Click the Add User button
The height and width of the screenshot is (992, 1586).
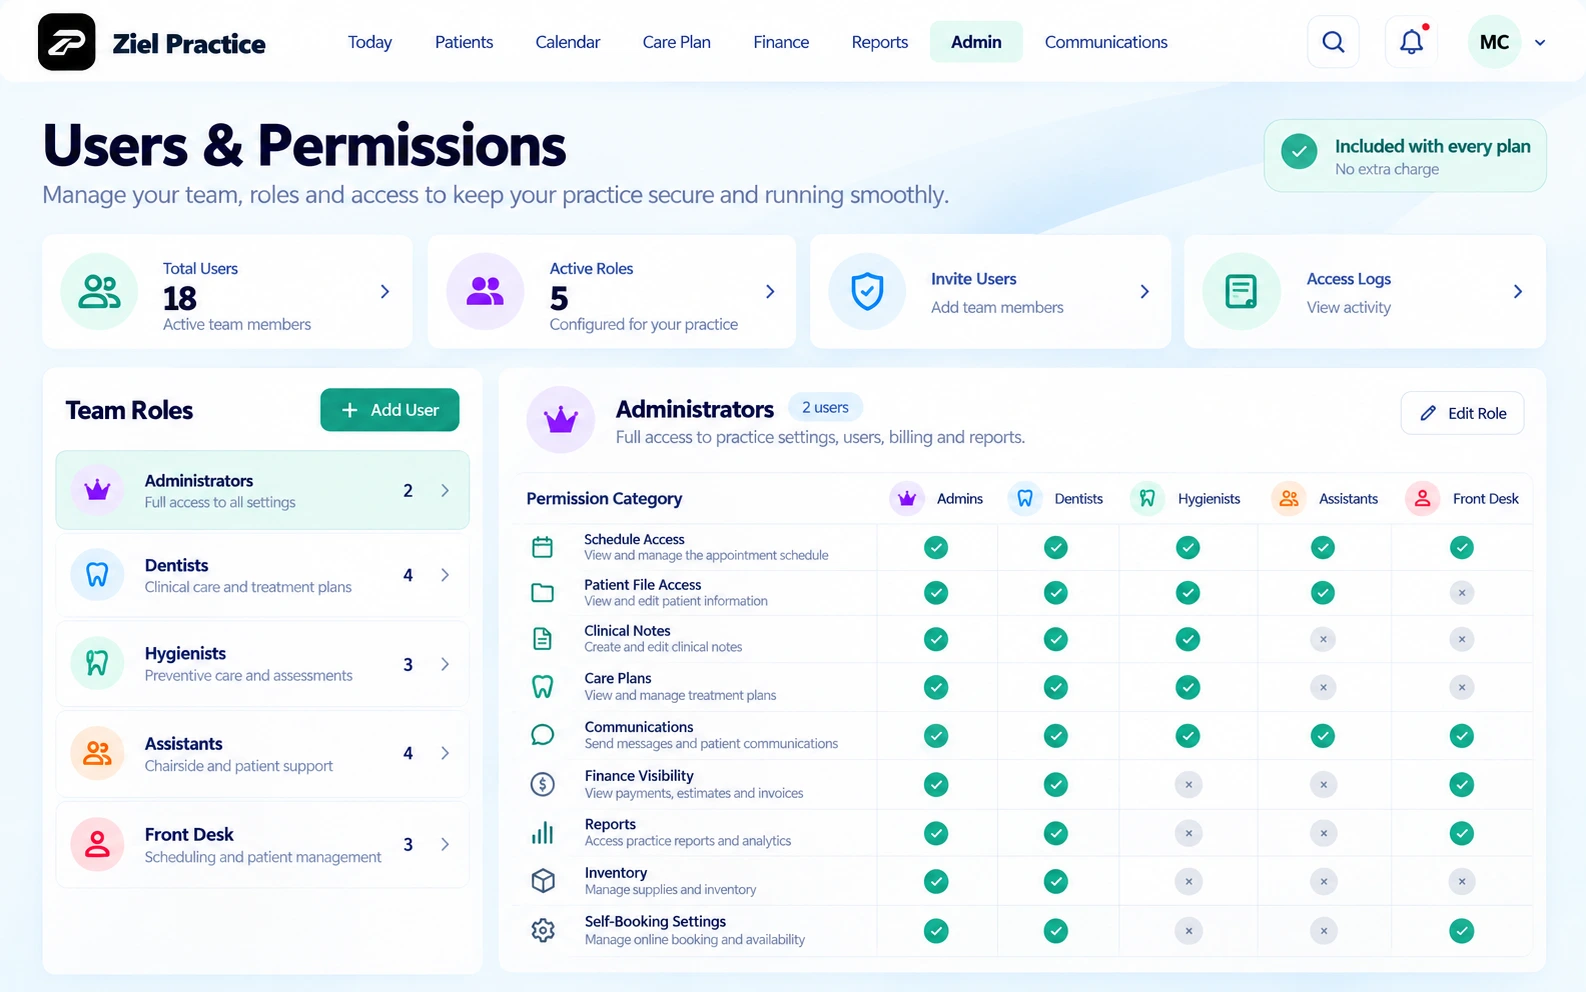[x=390, y=410]
